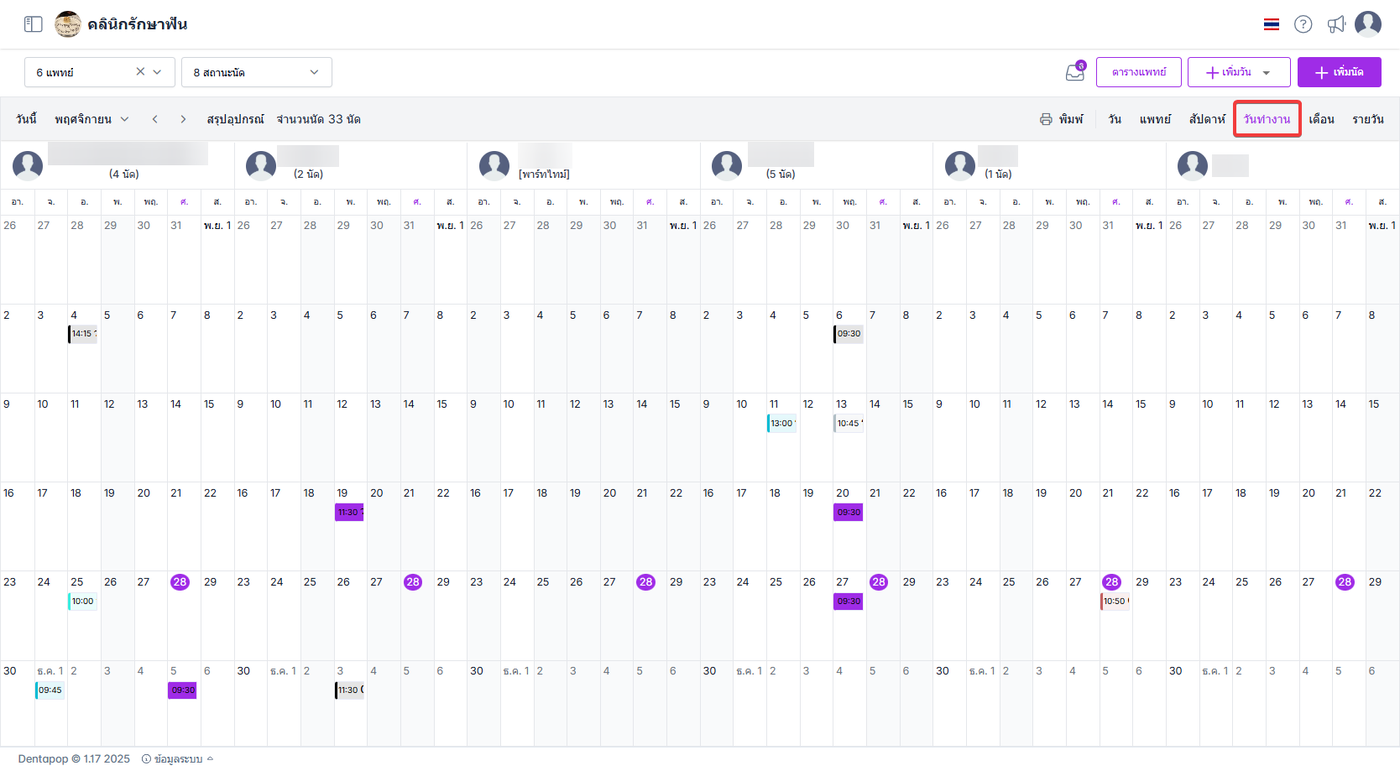Go to next month arrow
Image resolution: width=1400 pixels, height=771 pixels.
point(183,119)
